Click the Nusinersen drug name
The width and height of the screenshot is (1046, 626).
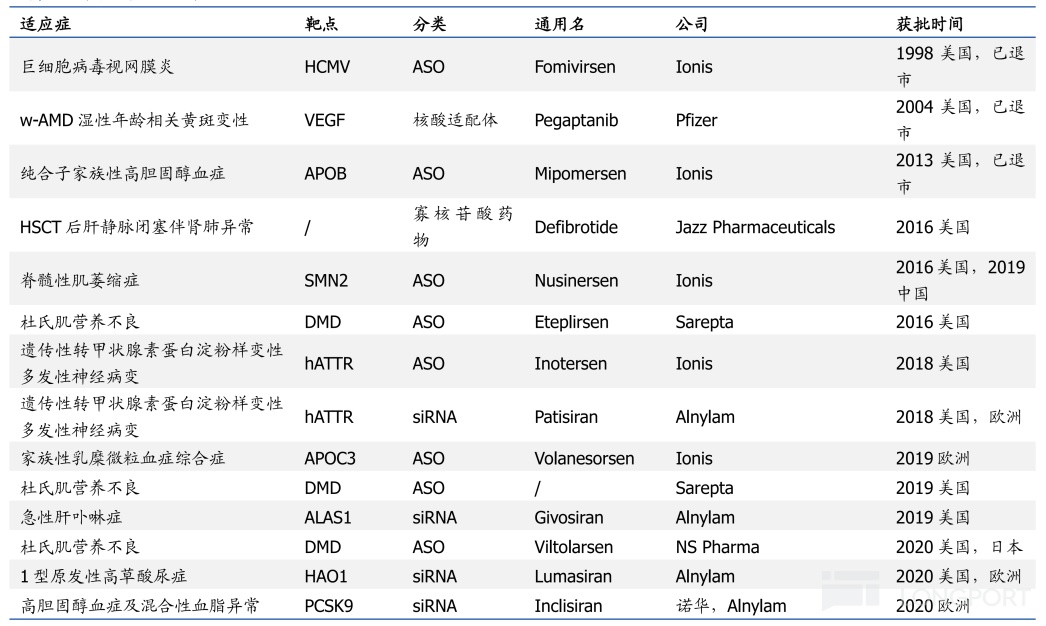576,281
